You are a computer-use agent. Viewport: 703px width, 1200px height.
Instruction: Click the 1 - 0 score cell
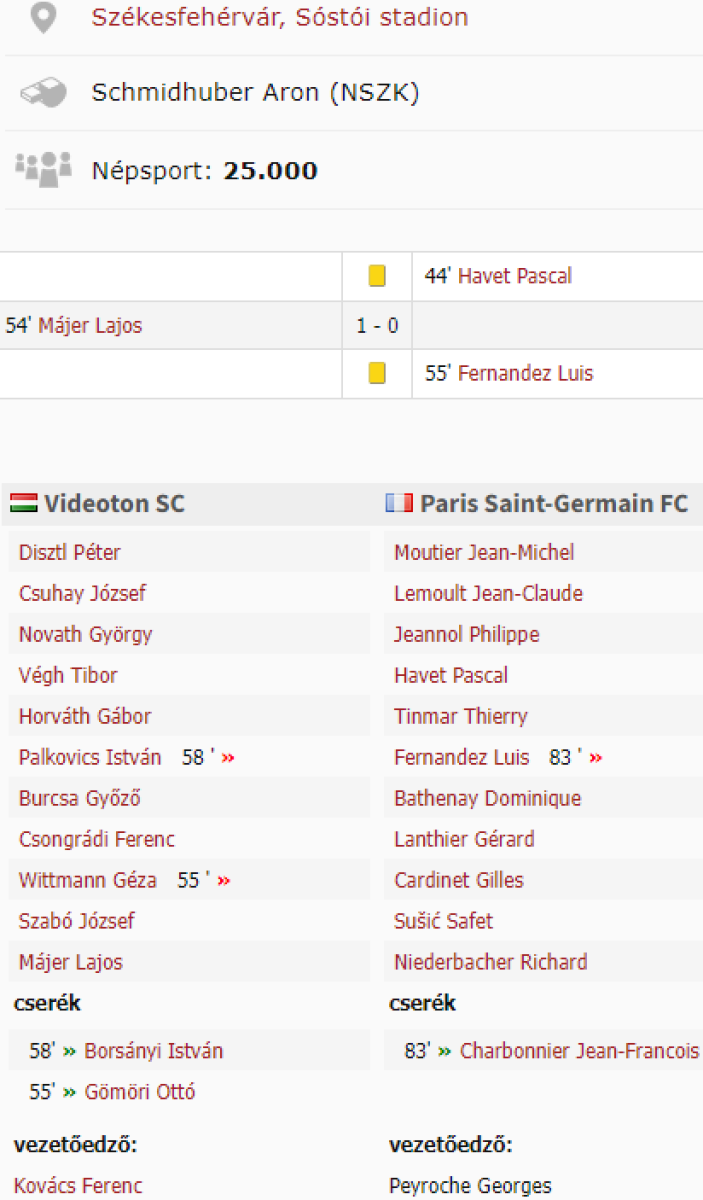[377, 326]
